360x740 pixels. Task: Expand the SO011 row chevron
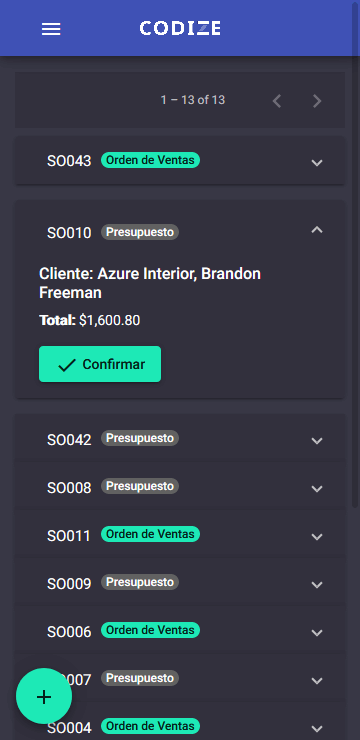point(317,537)
